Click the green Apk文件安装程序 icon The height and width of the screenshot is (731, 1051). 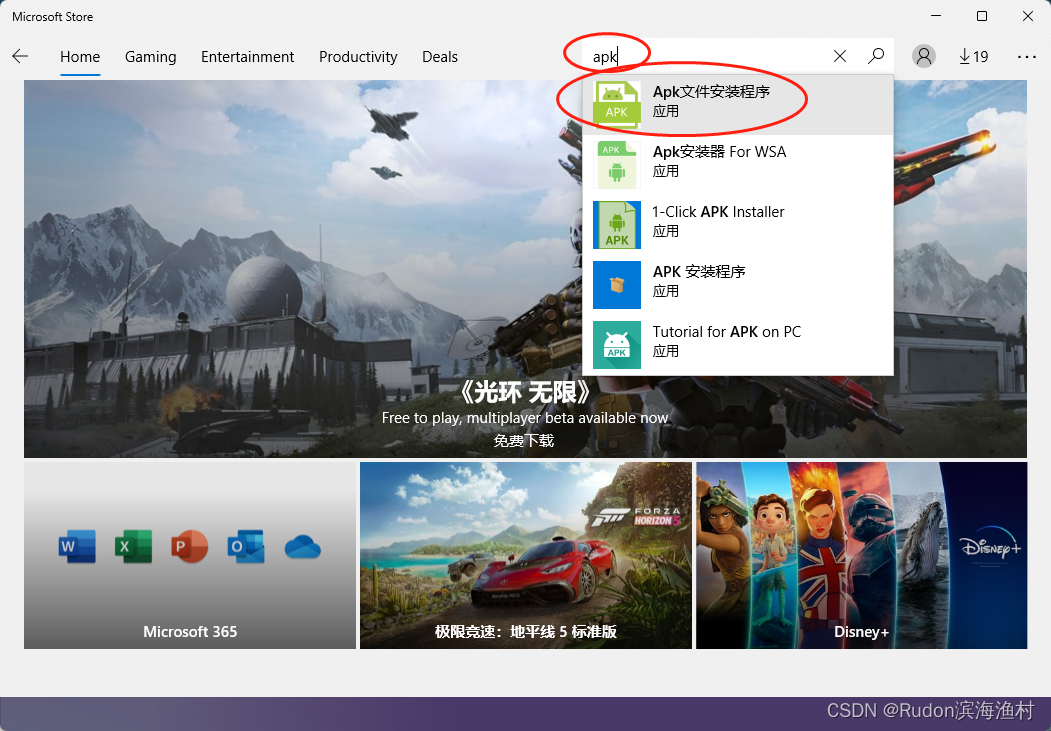(617, 105)
